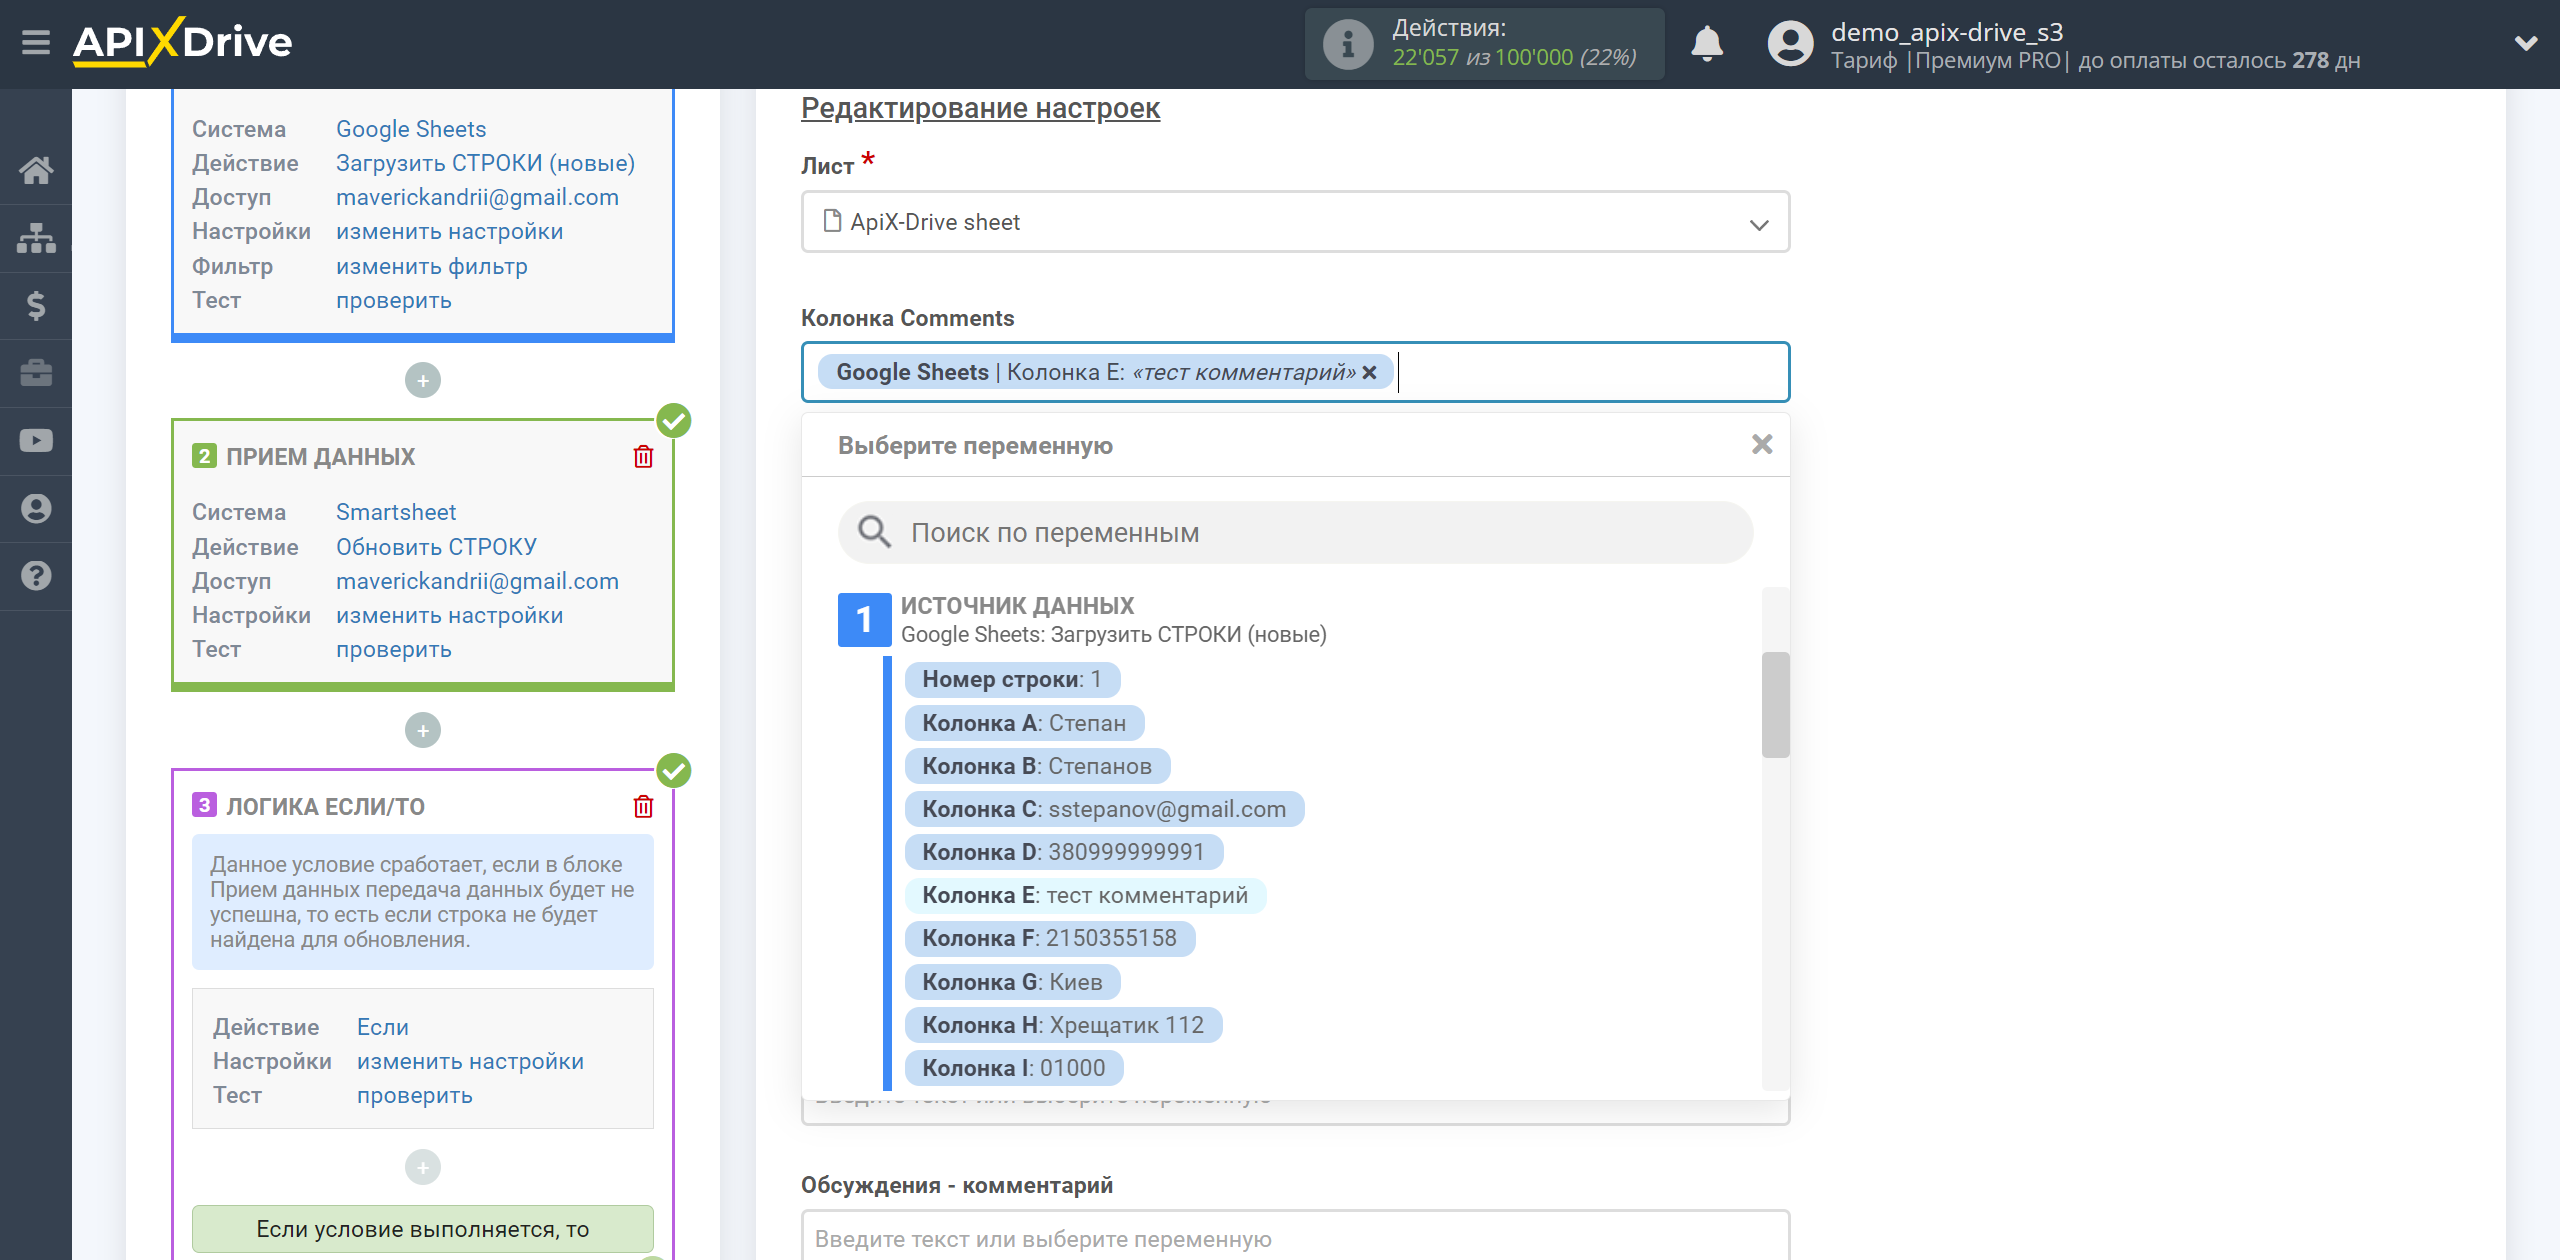Select variable Колонка B: Степанов
The height and width of the screenshot is (1260, 2560).
(1037, 766)
